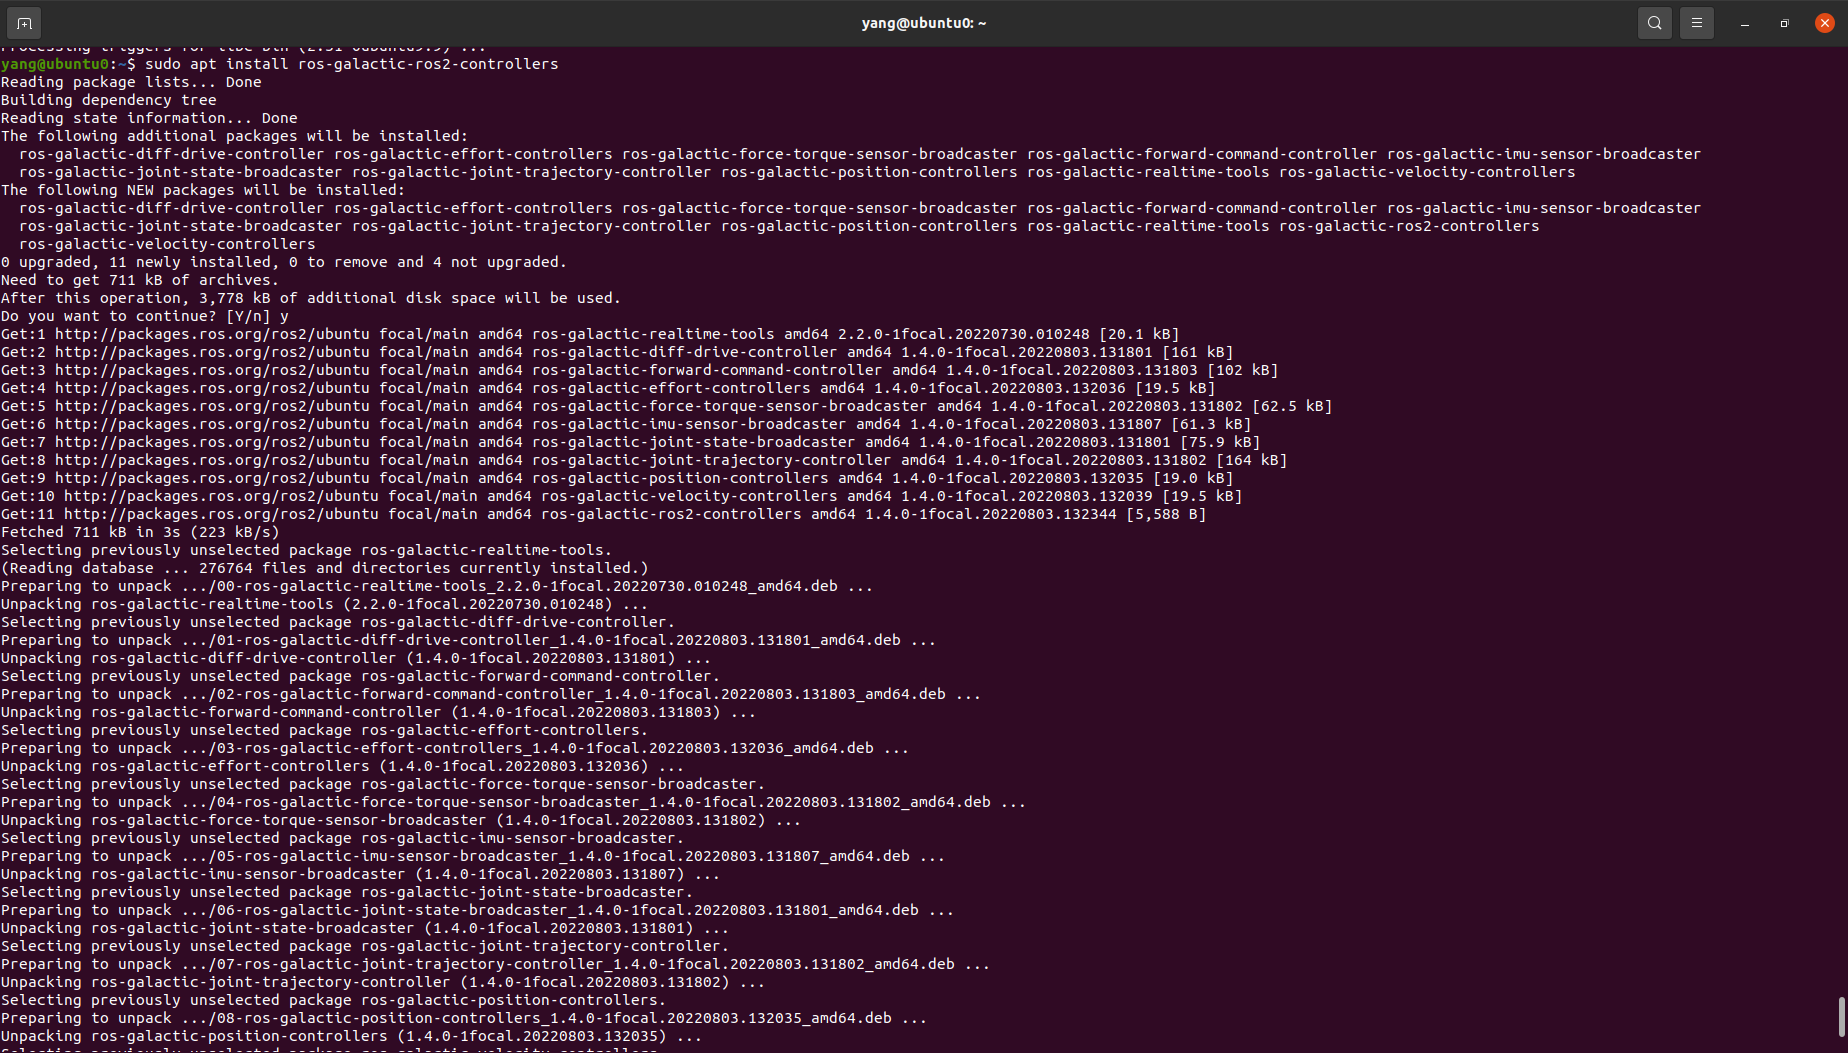1848x1053 pixels.
Task: Click 'Preparing to unpack .../05-ros-galactic-imu-sensor-broadcaster' line
Action: coord(473,856)
